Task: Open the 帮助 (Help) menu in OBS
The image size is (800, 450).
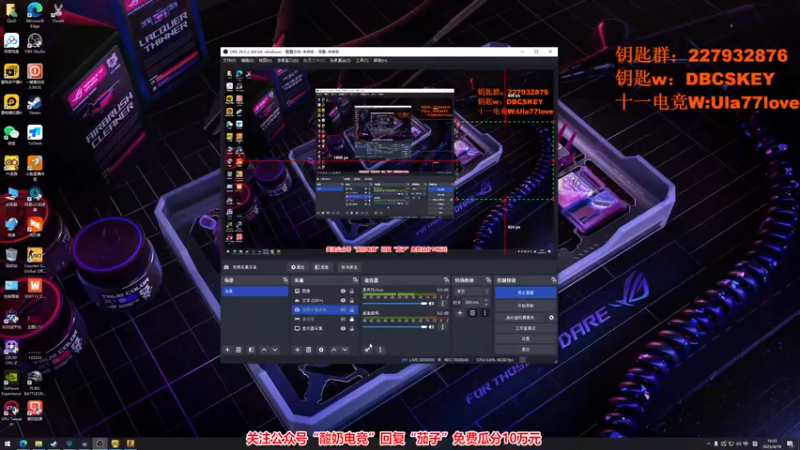Action: pyautogui.click(x=381, y=61)
